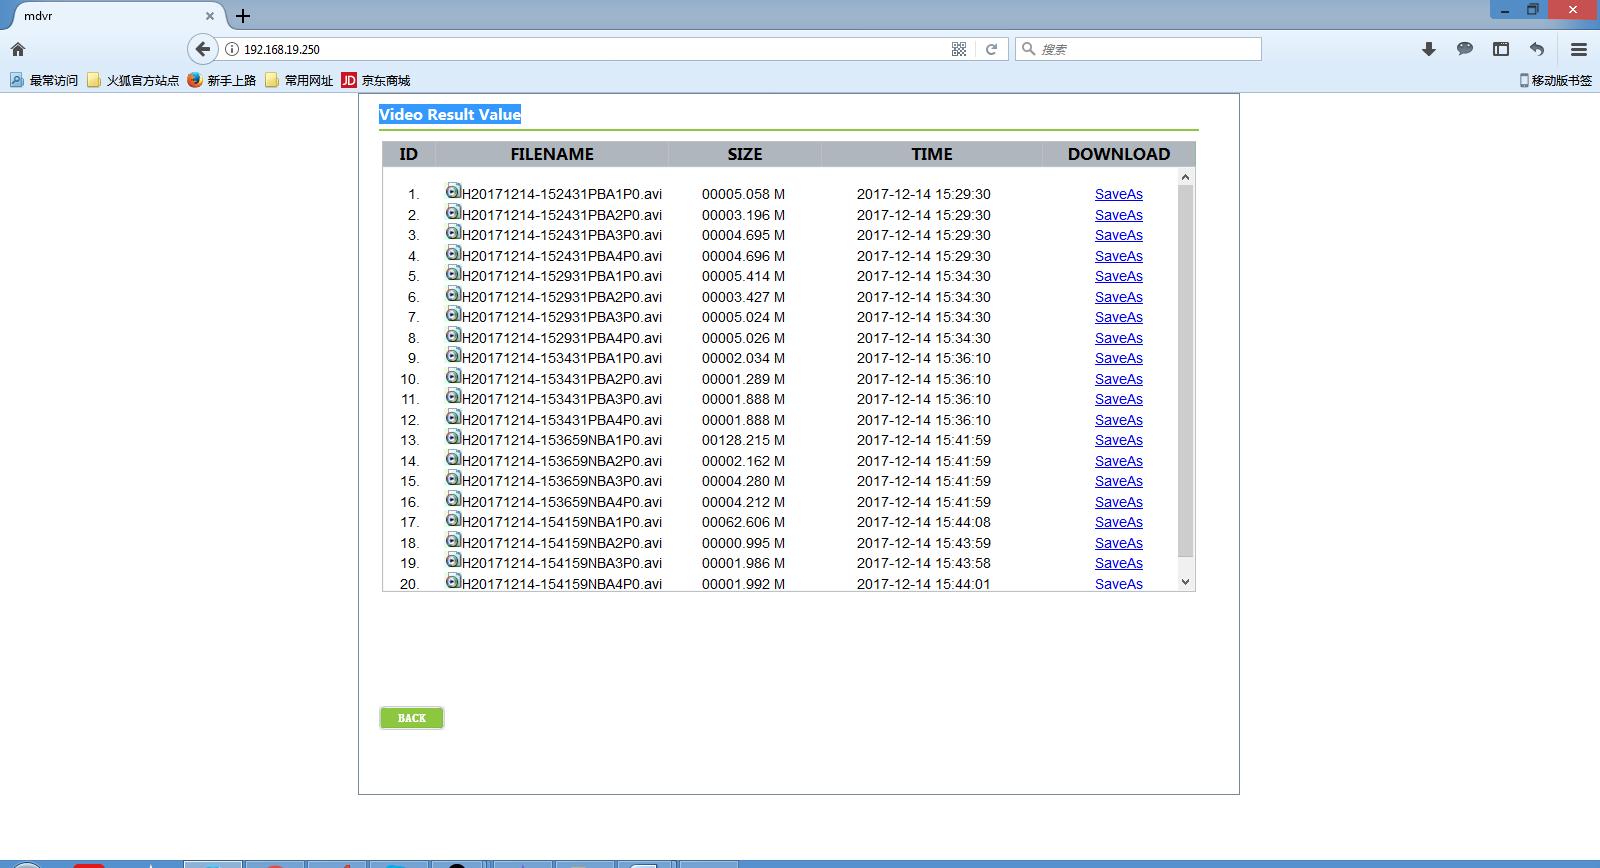Click the FILENAME column header
Image resolution: width=1600 pixels, height=868 pixels.
click(x=552, y=154)
